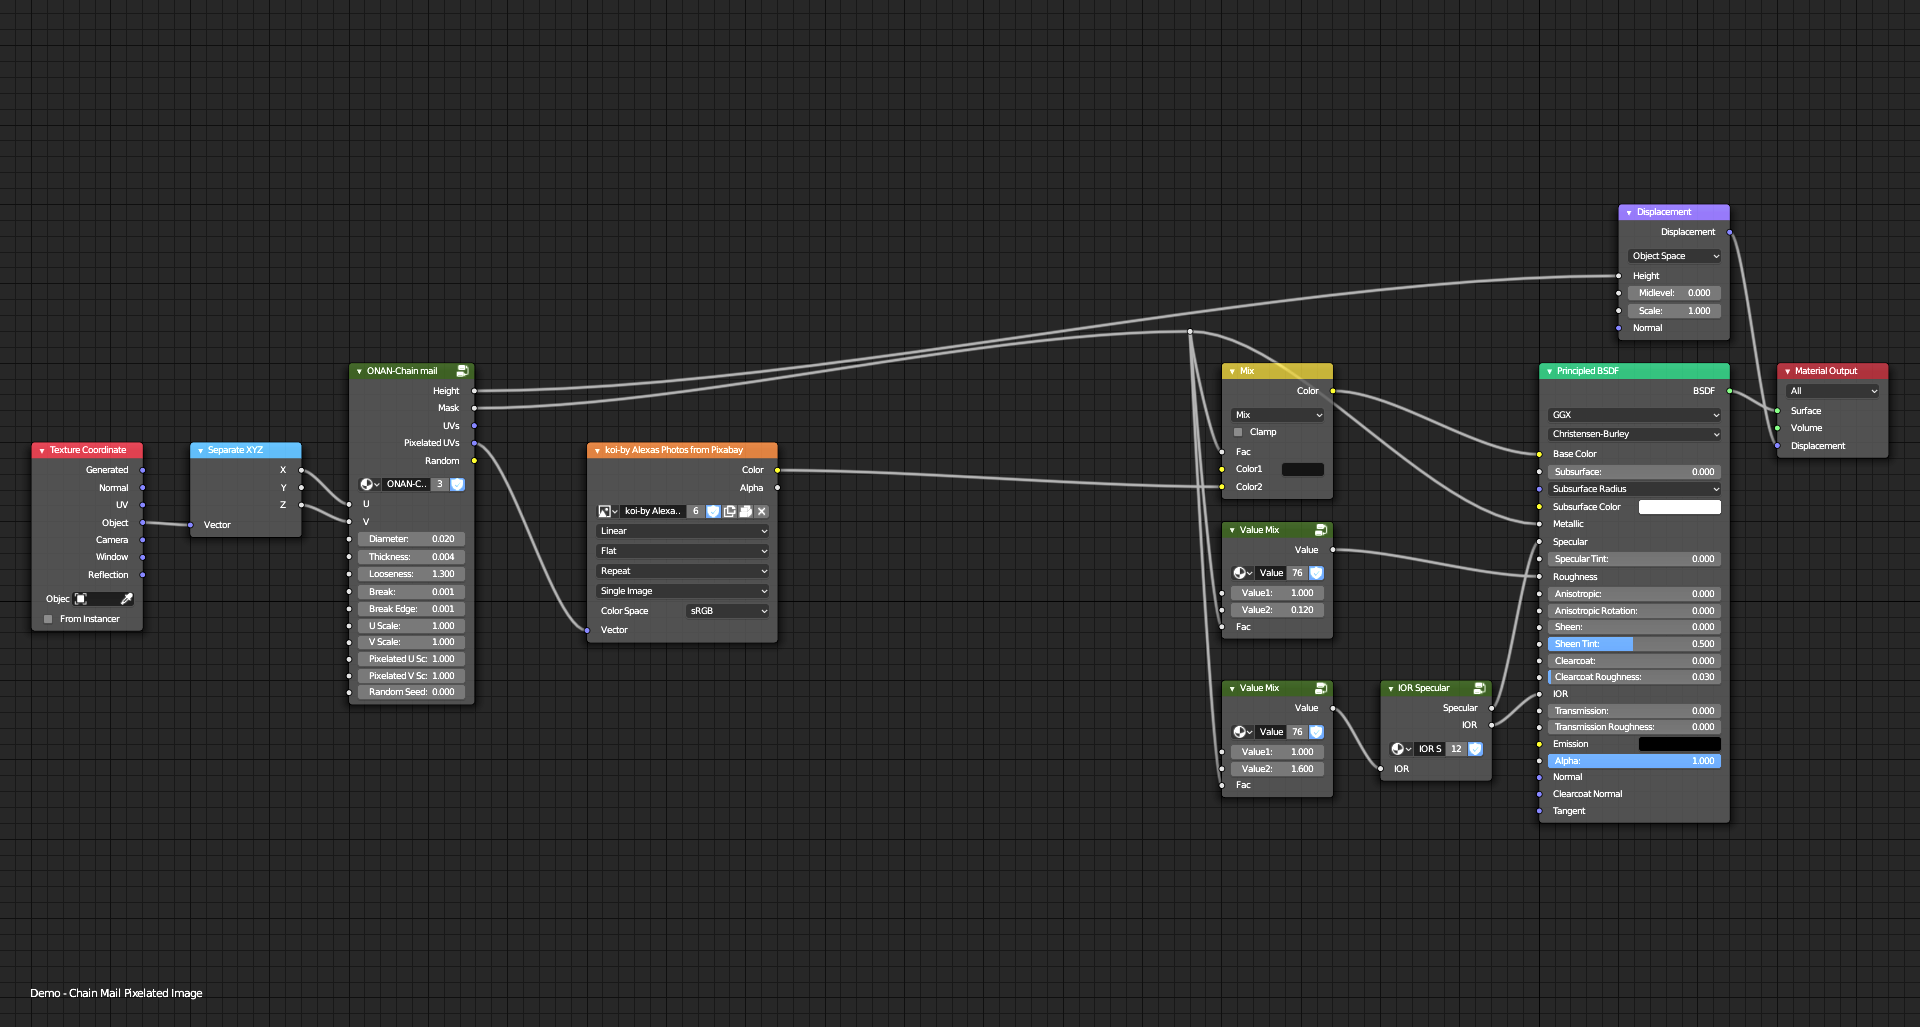
Task: Open a new image via the folder icon
Action: click(x=746, y=511)
